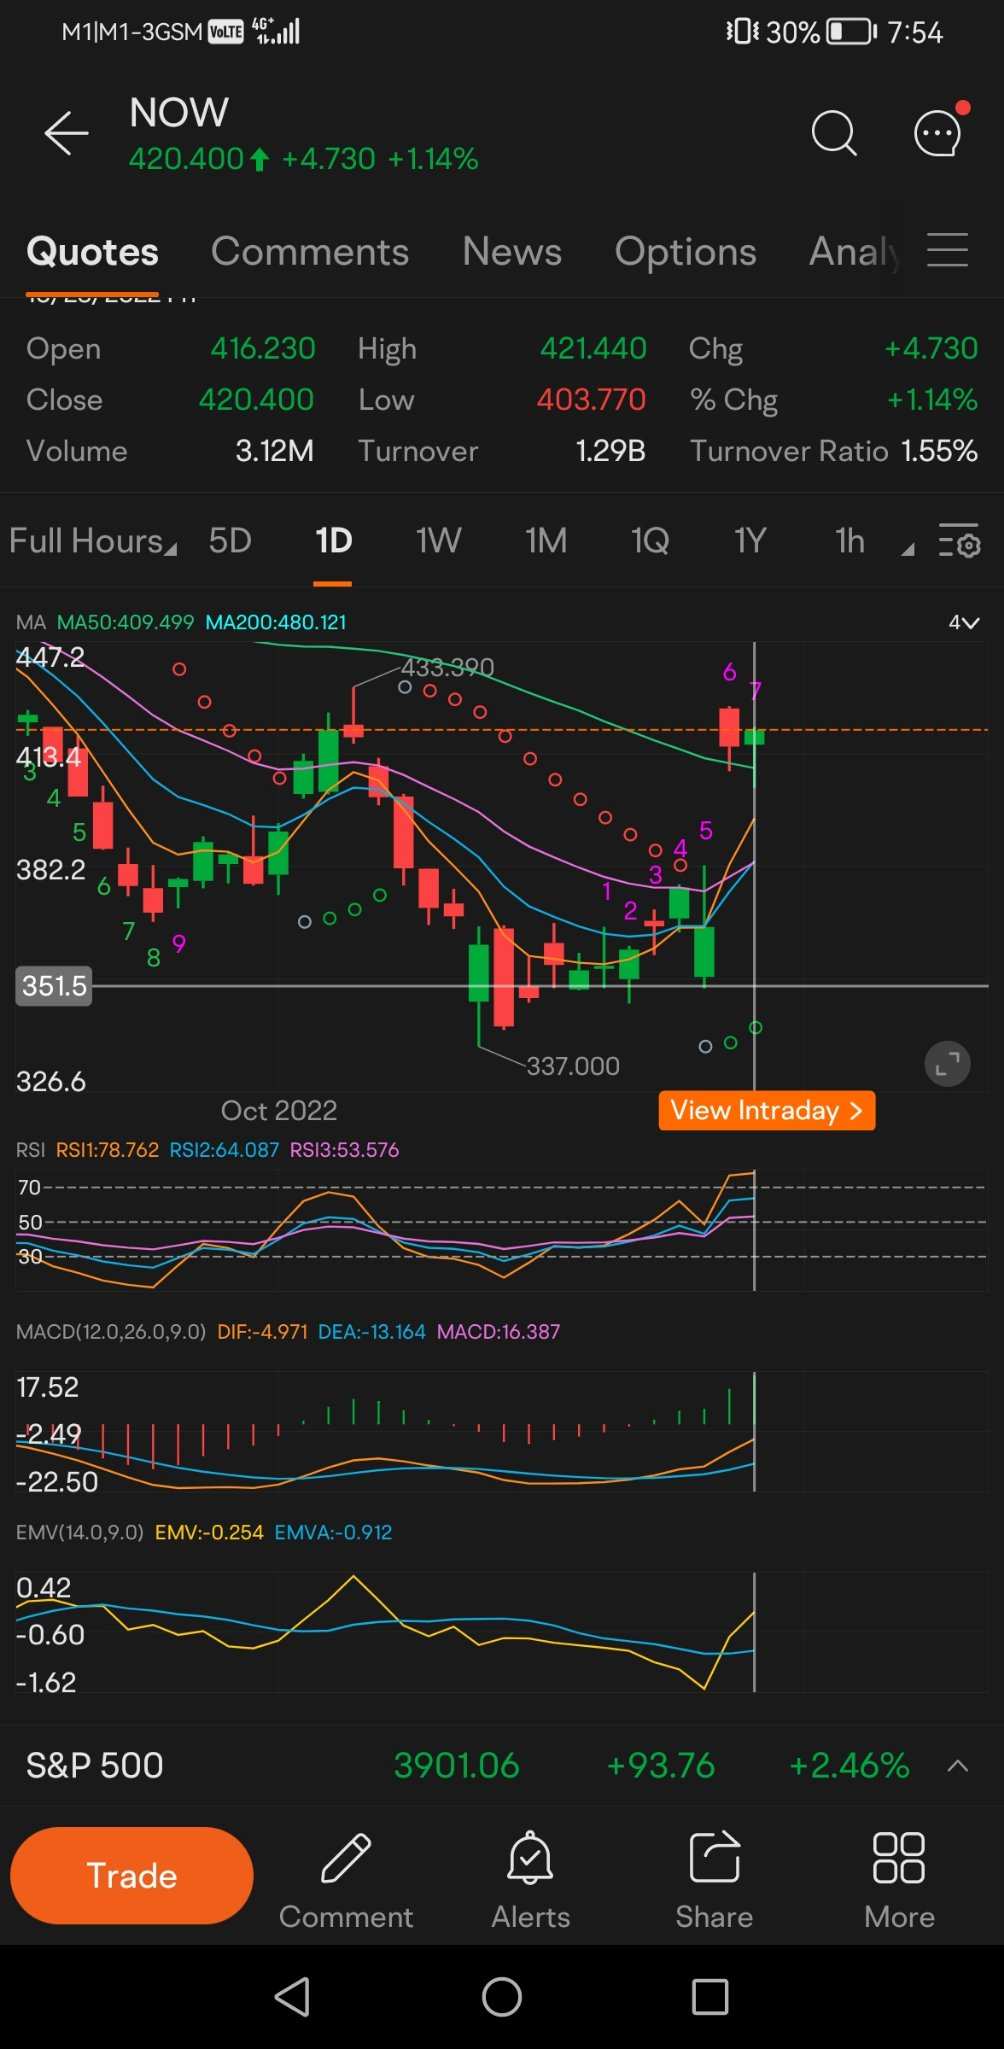Screen dimensions: 1004x2049
Task: Open the search magnifier icon
Action: click(x=834, y=133)
